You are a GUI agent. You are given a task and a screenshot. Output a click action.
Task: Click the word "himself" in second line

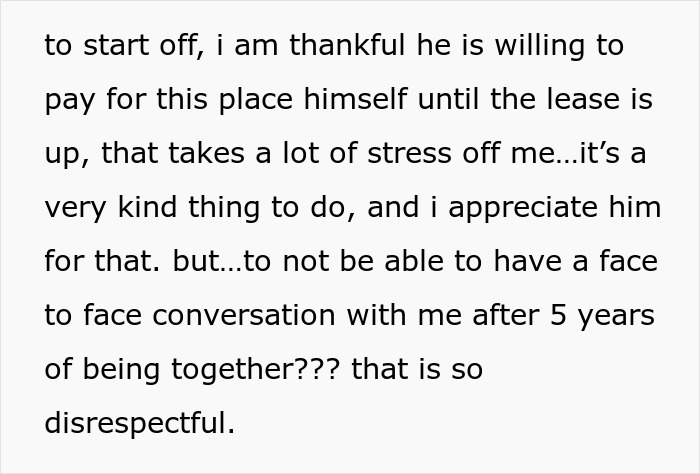click(355, 99)
